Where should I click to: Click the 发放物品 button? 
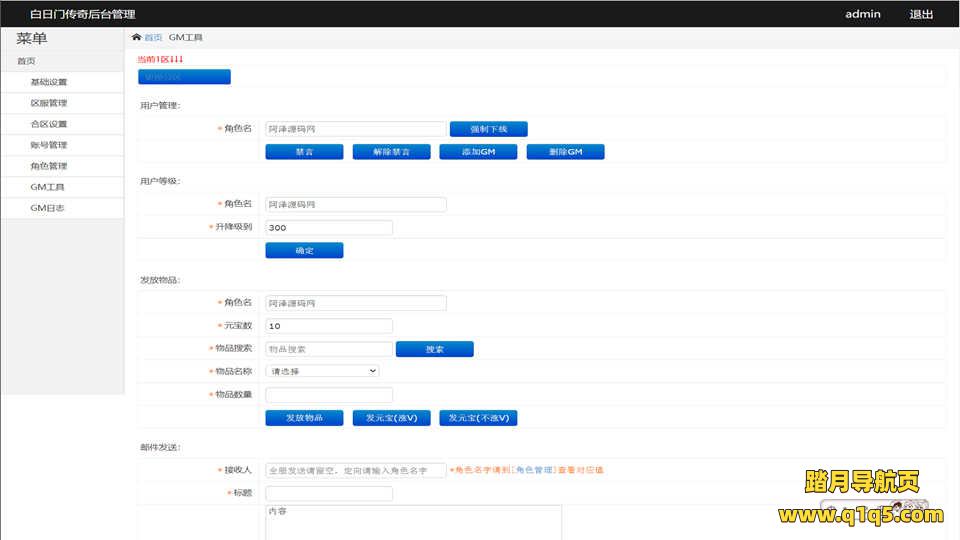[x=304, y=418]
